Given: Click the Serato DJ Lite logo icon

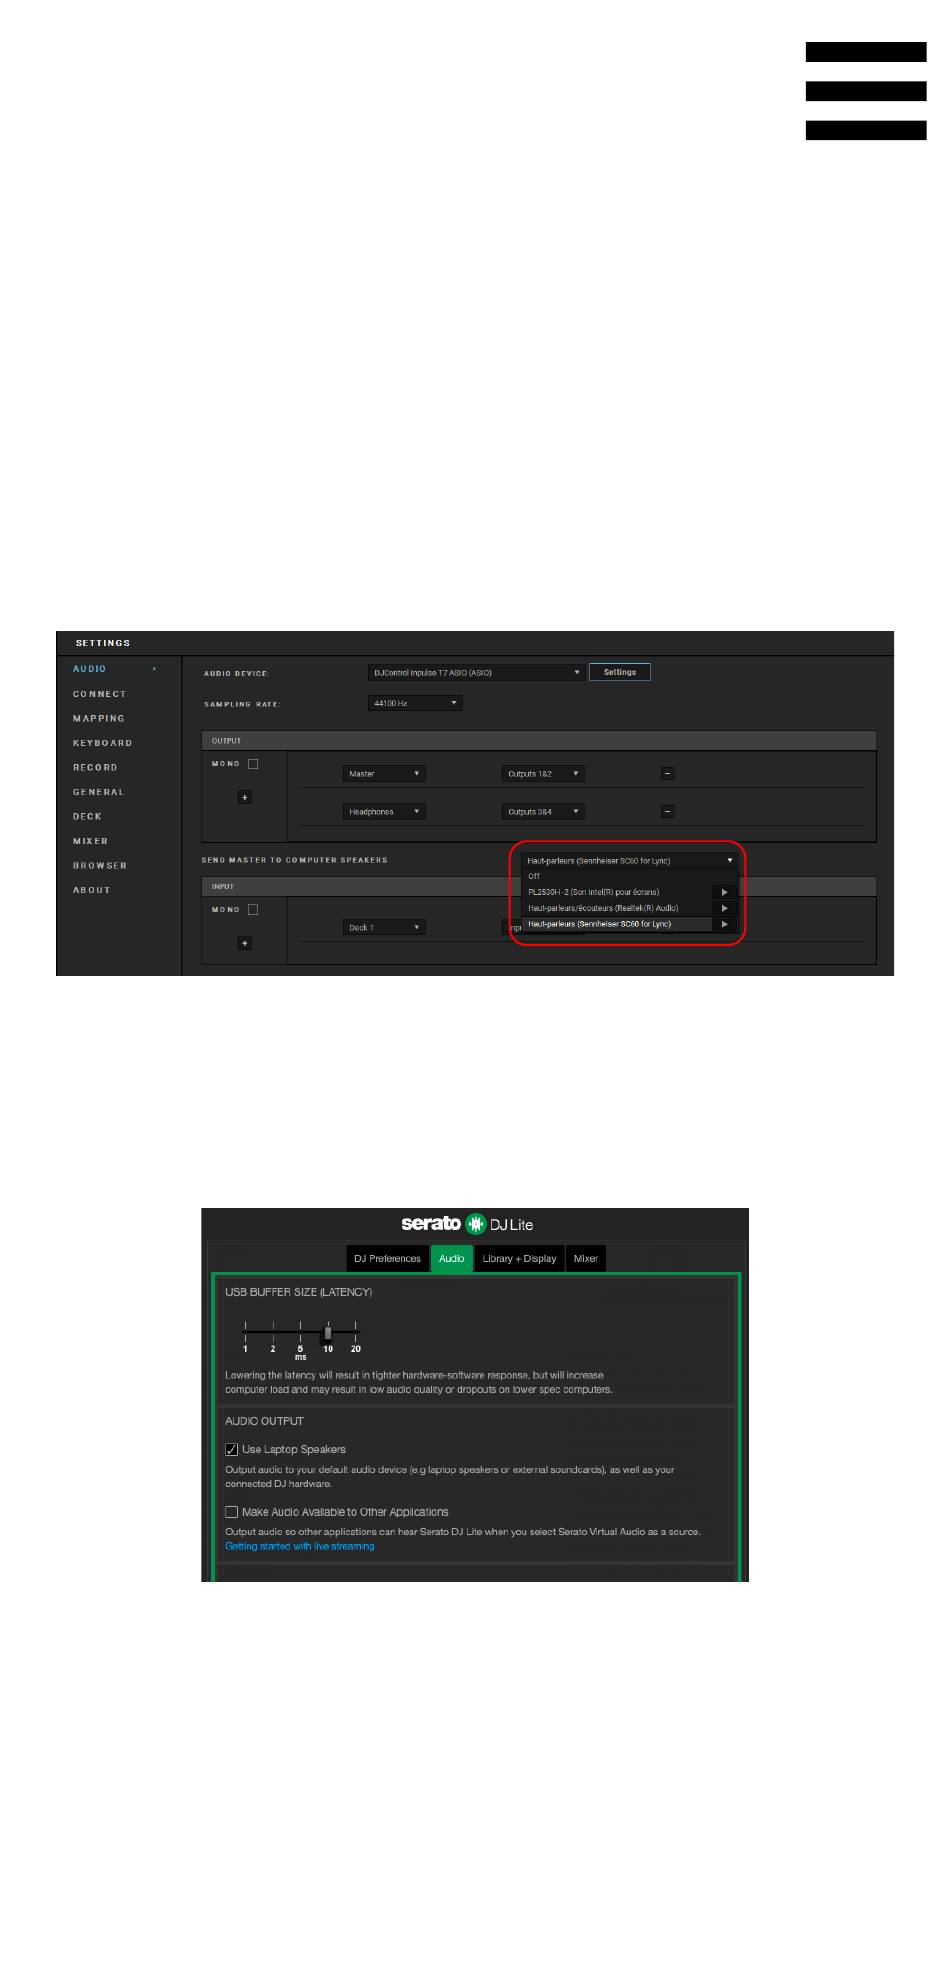Looking at the screenshot, I should (x=476, y=1224).
